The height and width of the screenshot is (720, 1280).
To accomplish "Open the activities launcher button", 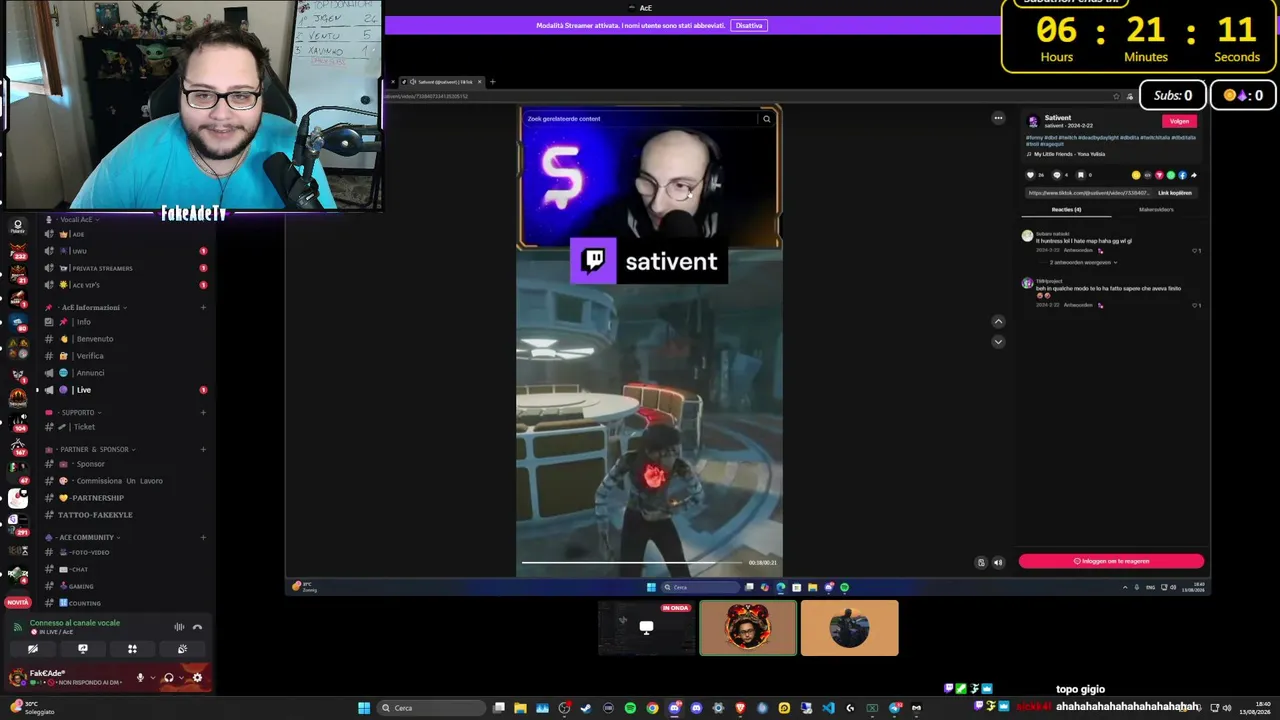I will click(x=132, y=649).
